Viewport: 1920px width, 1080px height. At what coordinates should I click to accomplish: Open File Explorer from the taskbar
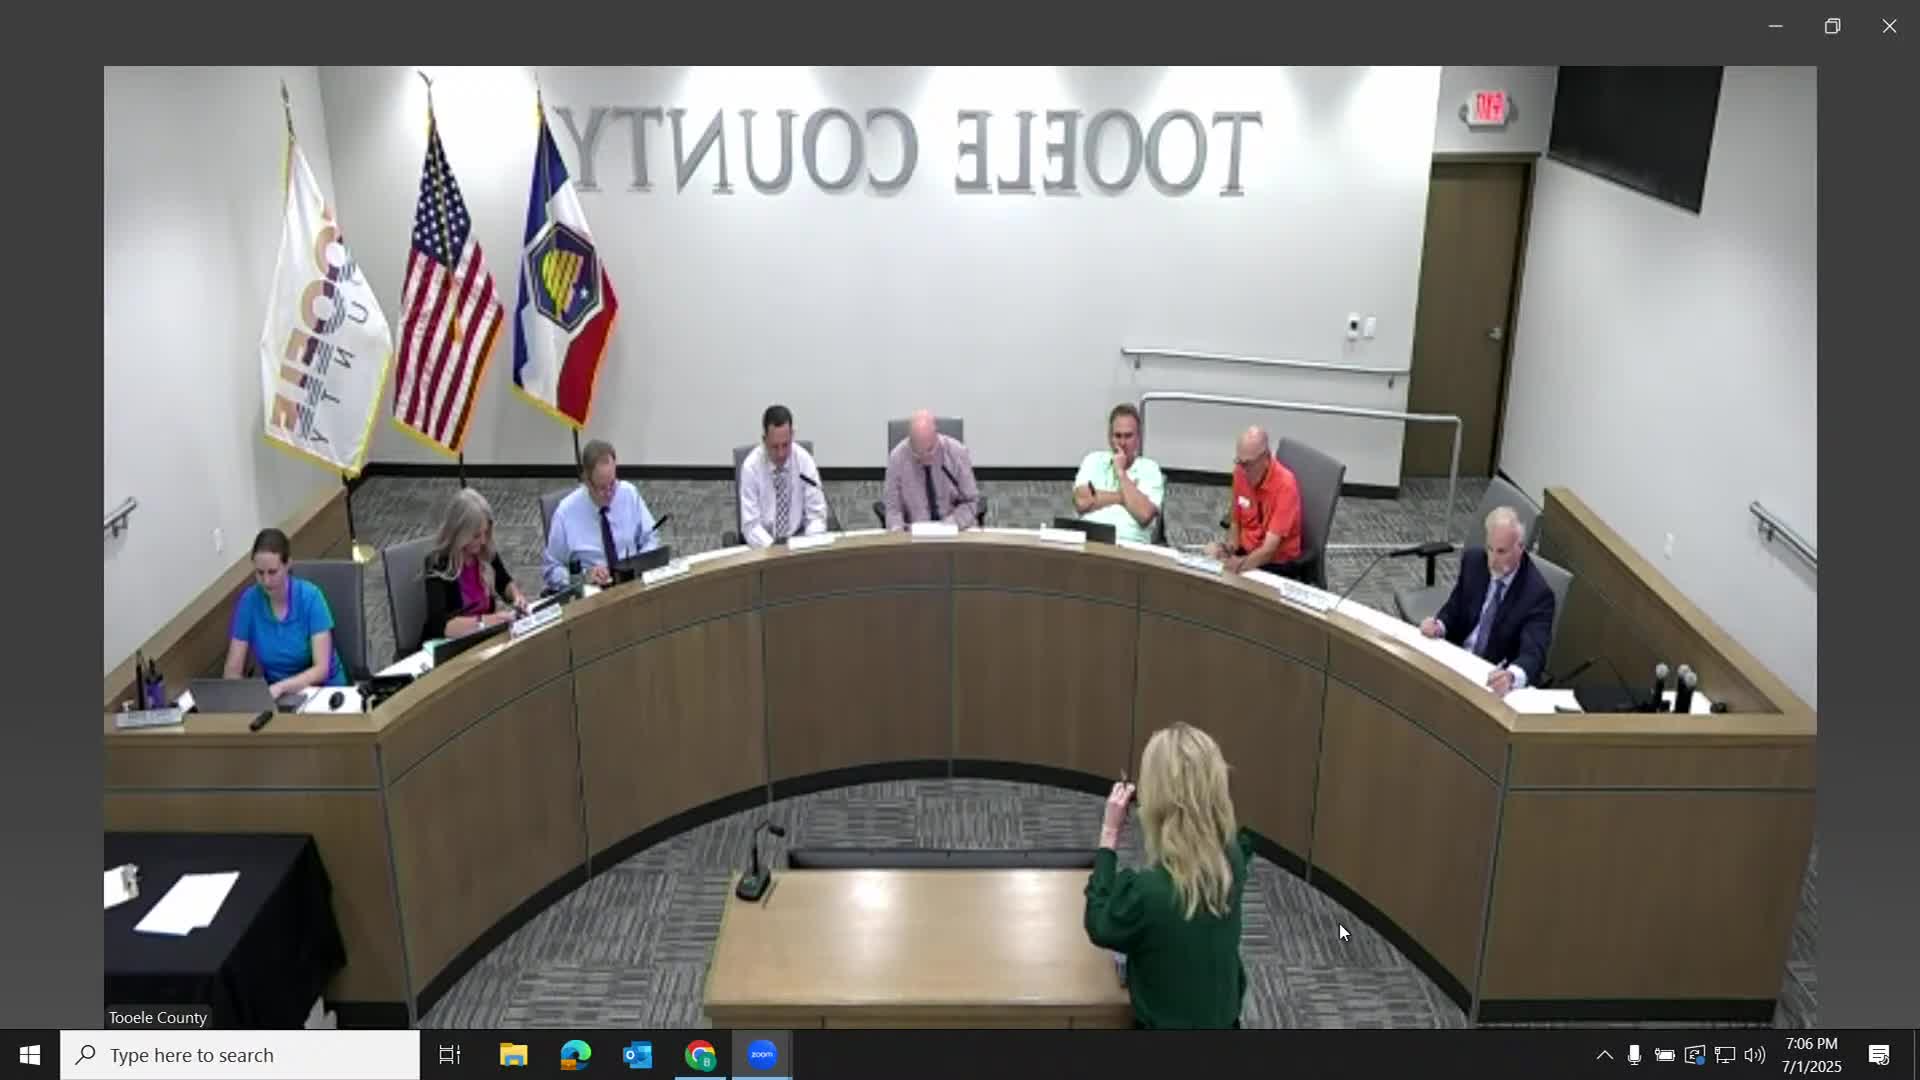[x=513, y=1055]
